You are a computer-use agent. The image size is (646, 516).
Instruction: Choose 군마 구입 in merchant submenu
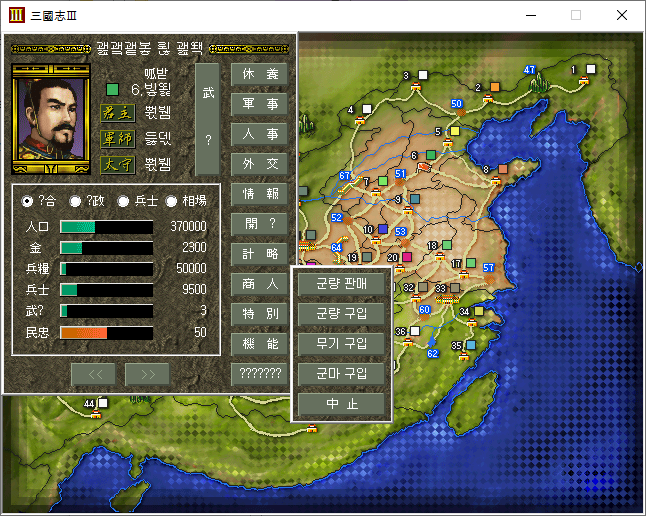click(x=342, y=374)
